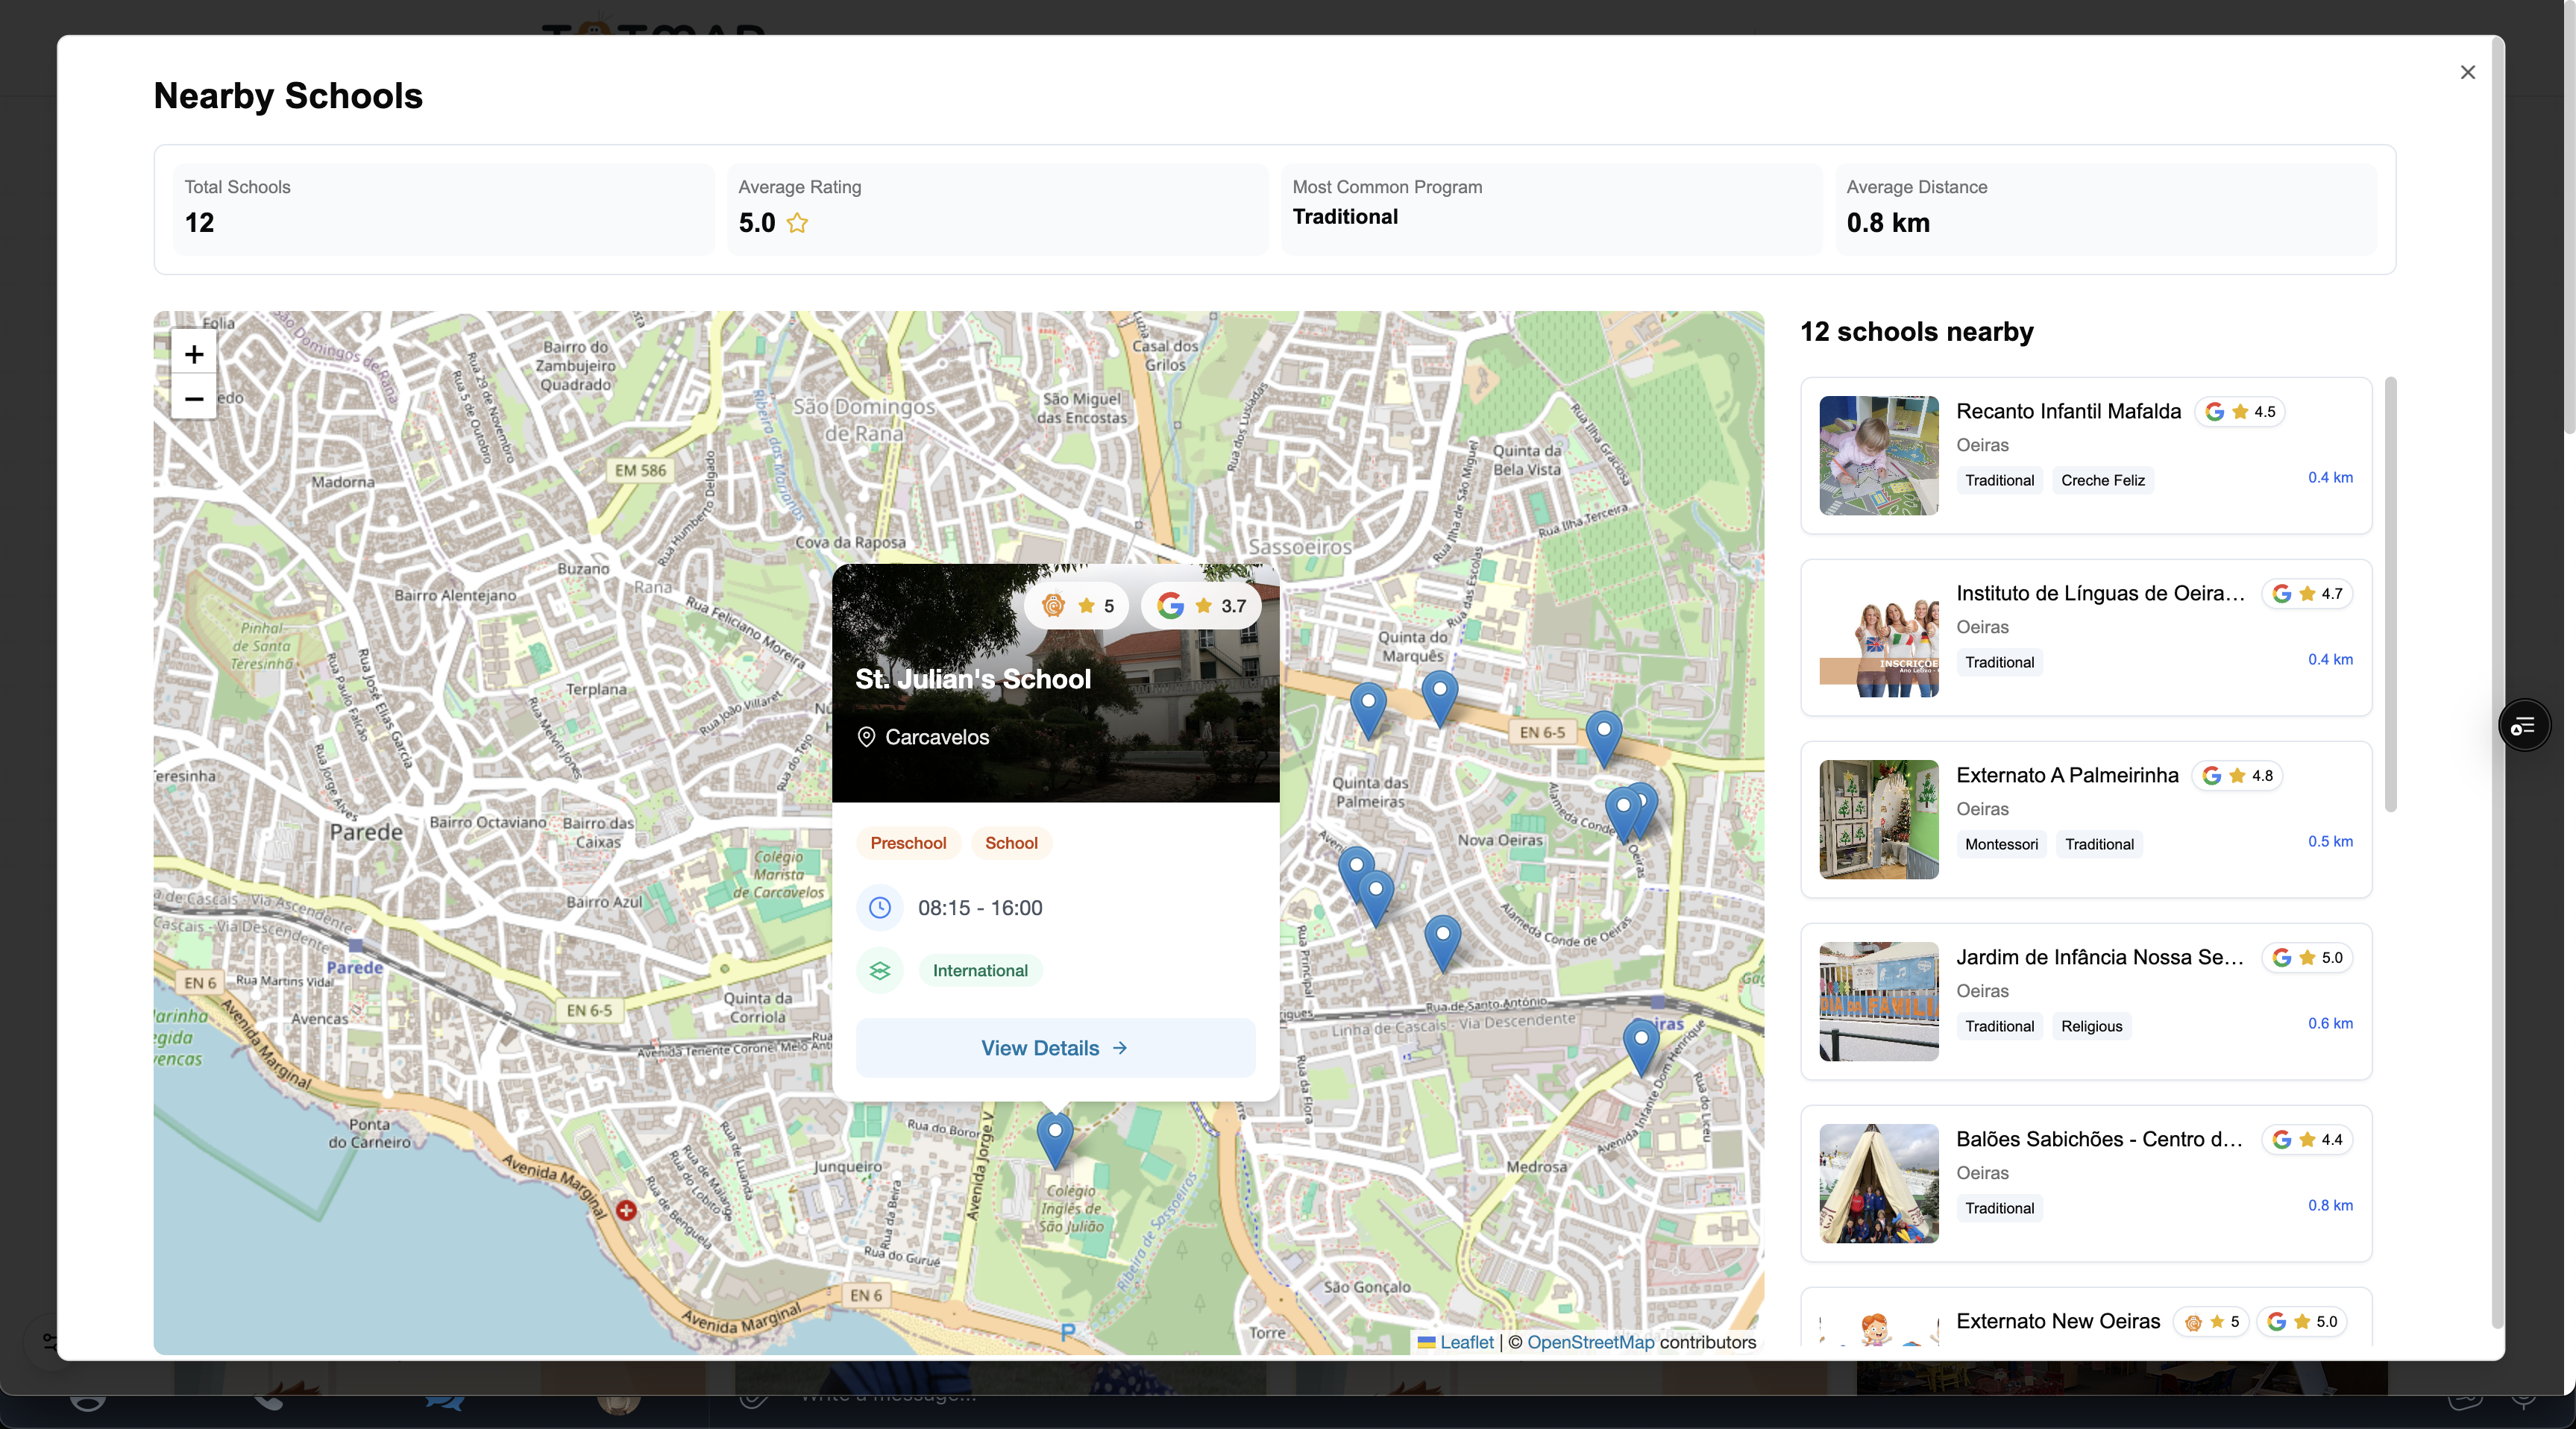Click Recanto Infantil Mafalda thumbnail image
The image size is (2576, 1429).
(1878, 455)
